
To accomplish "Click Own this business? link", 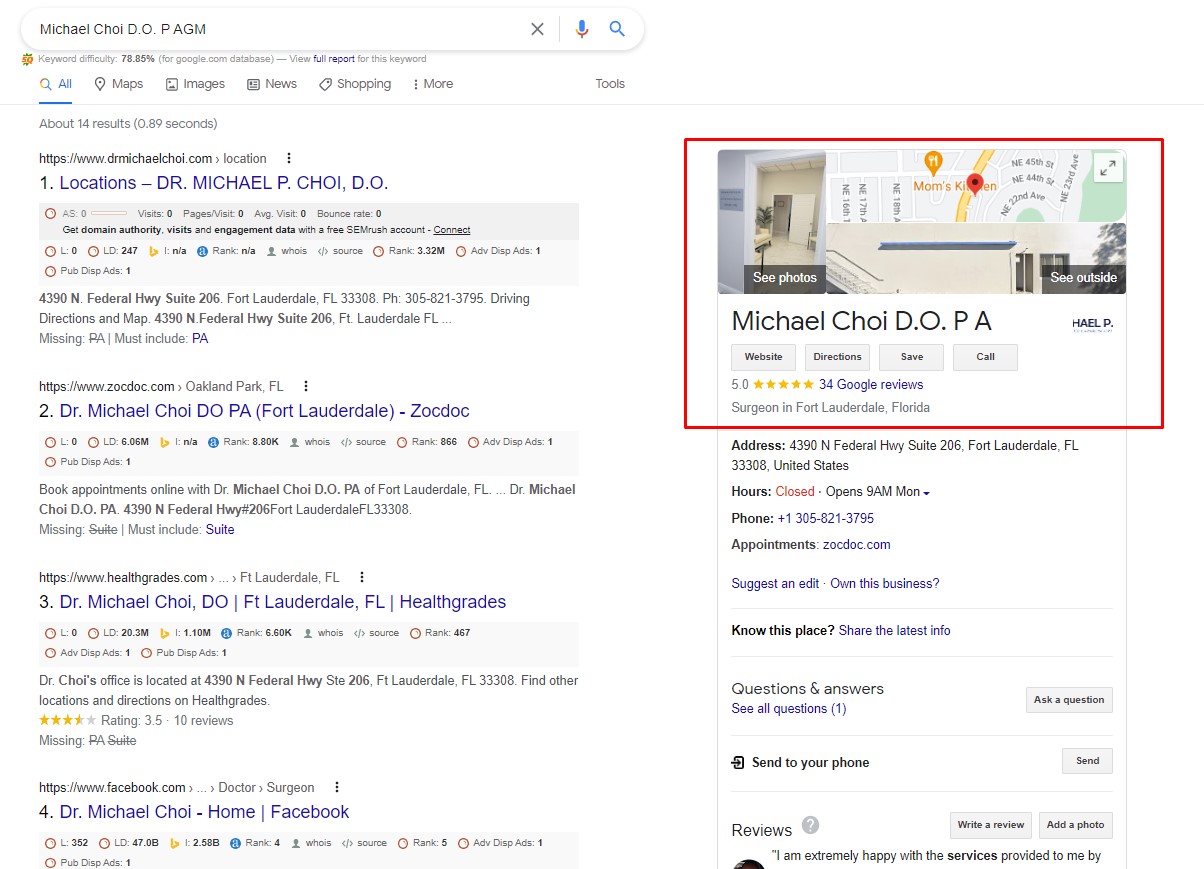I will point(885,584).
